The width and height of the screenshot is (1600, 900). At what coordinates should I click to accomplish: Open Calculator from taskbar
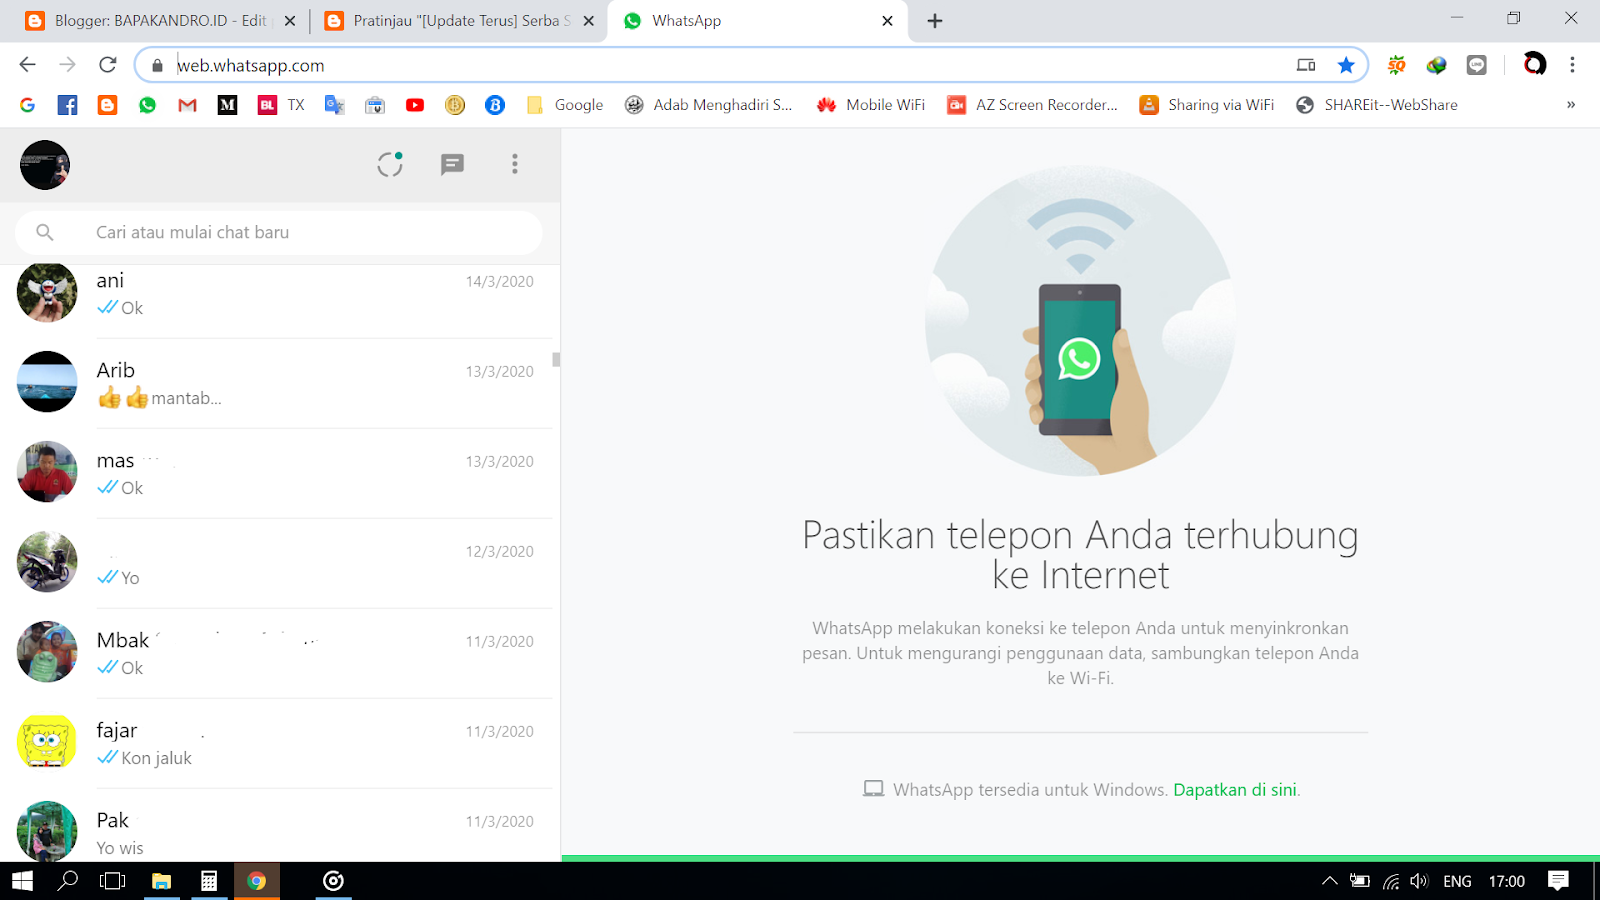209,881
